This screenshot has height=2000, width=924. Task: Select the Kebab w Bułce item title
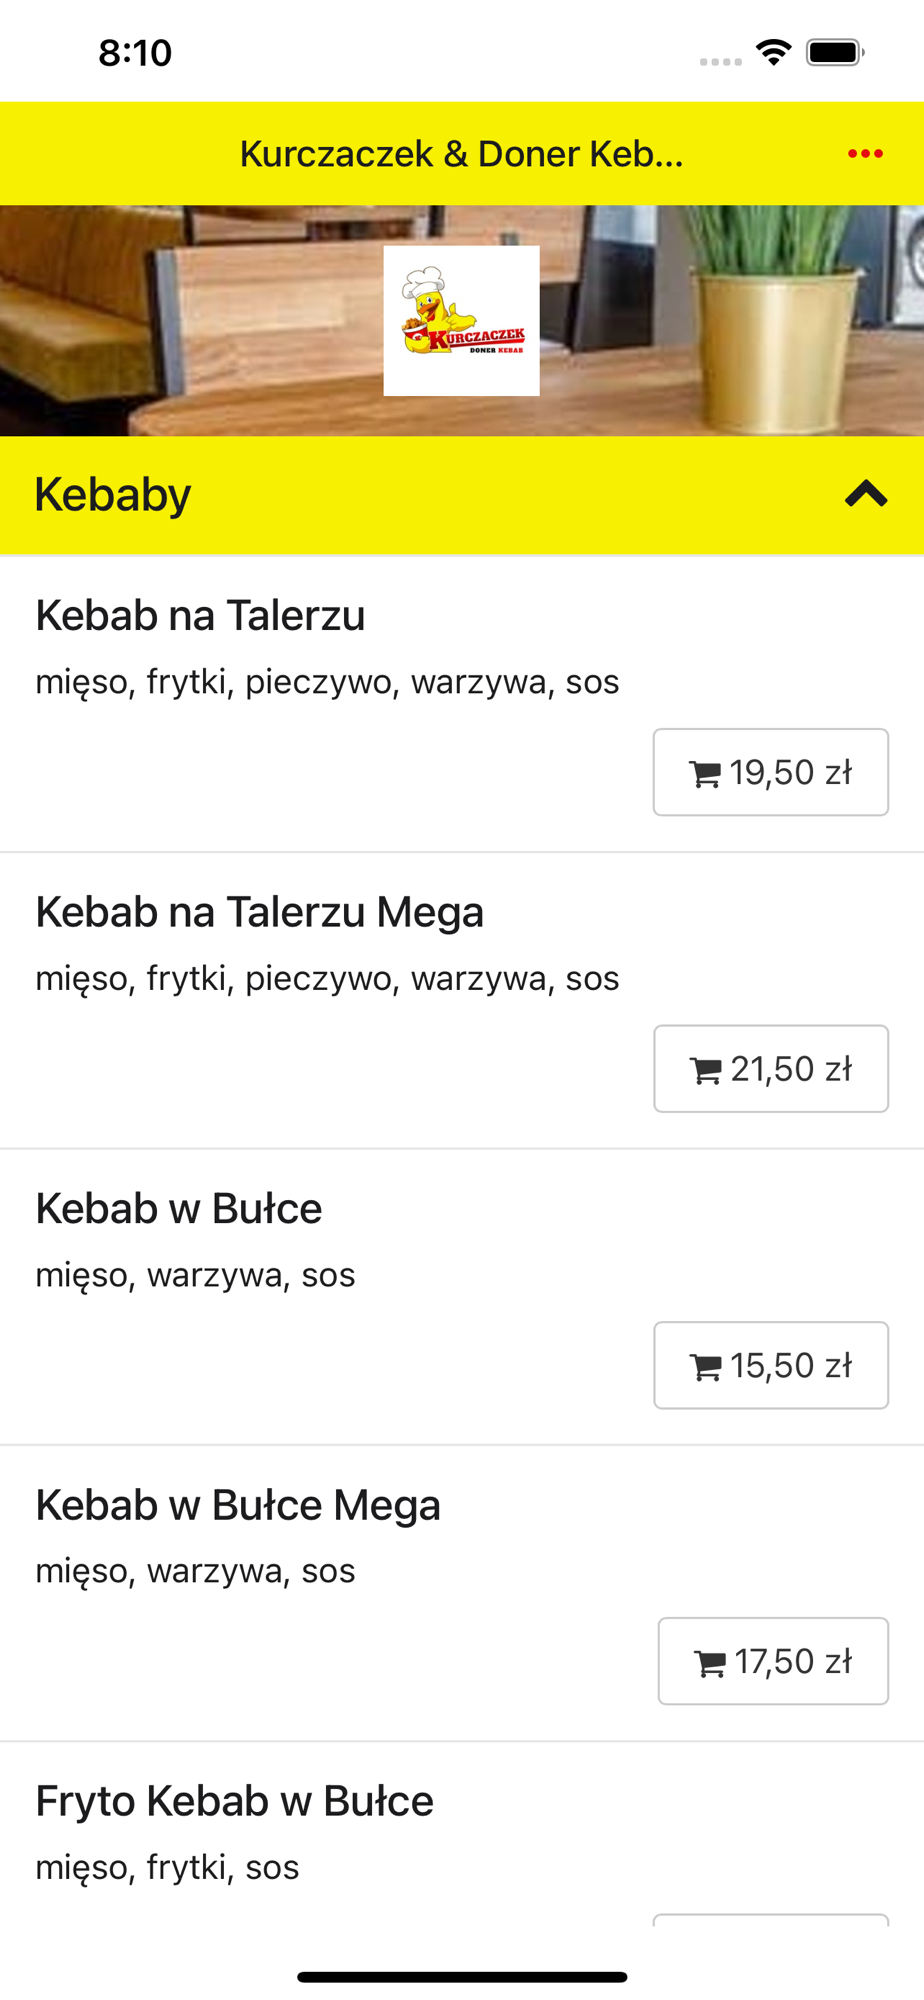tap(179, 1209)
